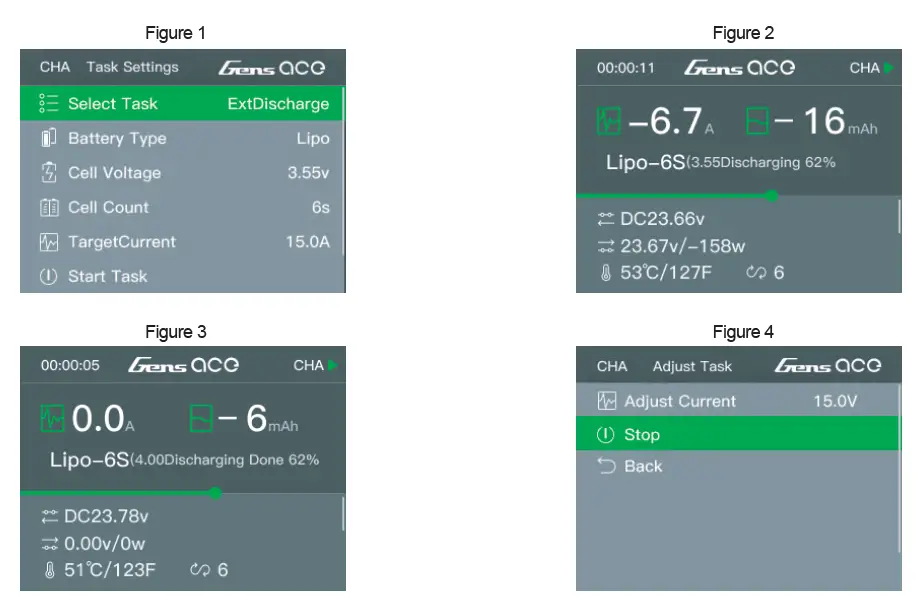Change the Battery Type Lipo value
Screen dimensions: 921x608
(312, 138)
